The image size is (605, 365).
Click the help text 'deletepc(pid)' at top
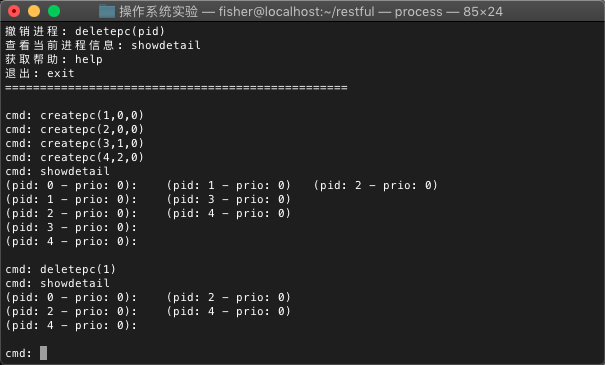pyautogui.click(x=120, y=31)
